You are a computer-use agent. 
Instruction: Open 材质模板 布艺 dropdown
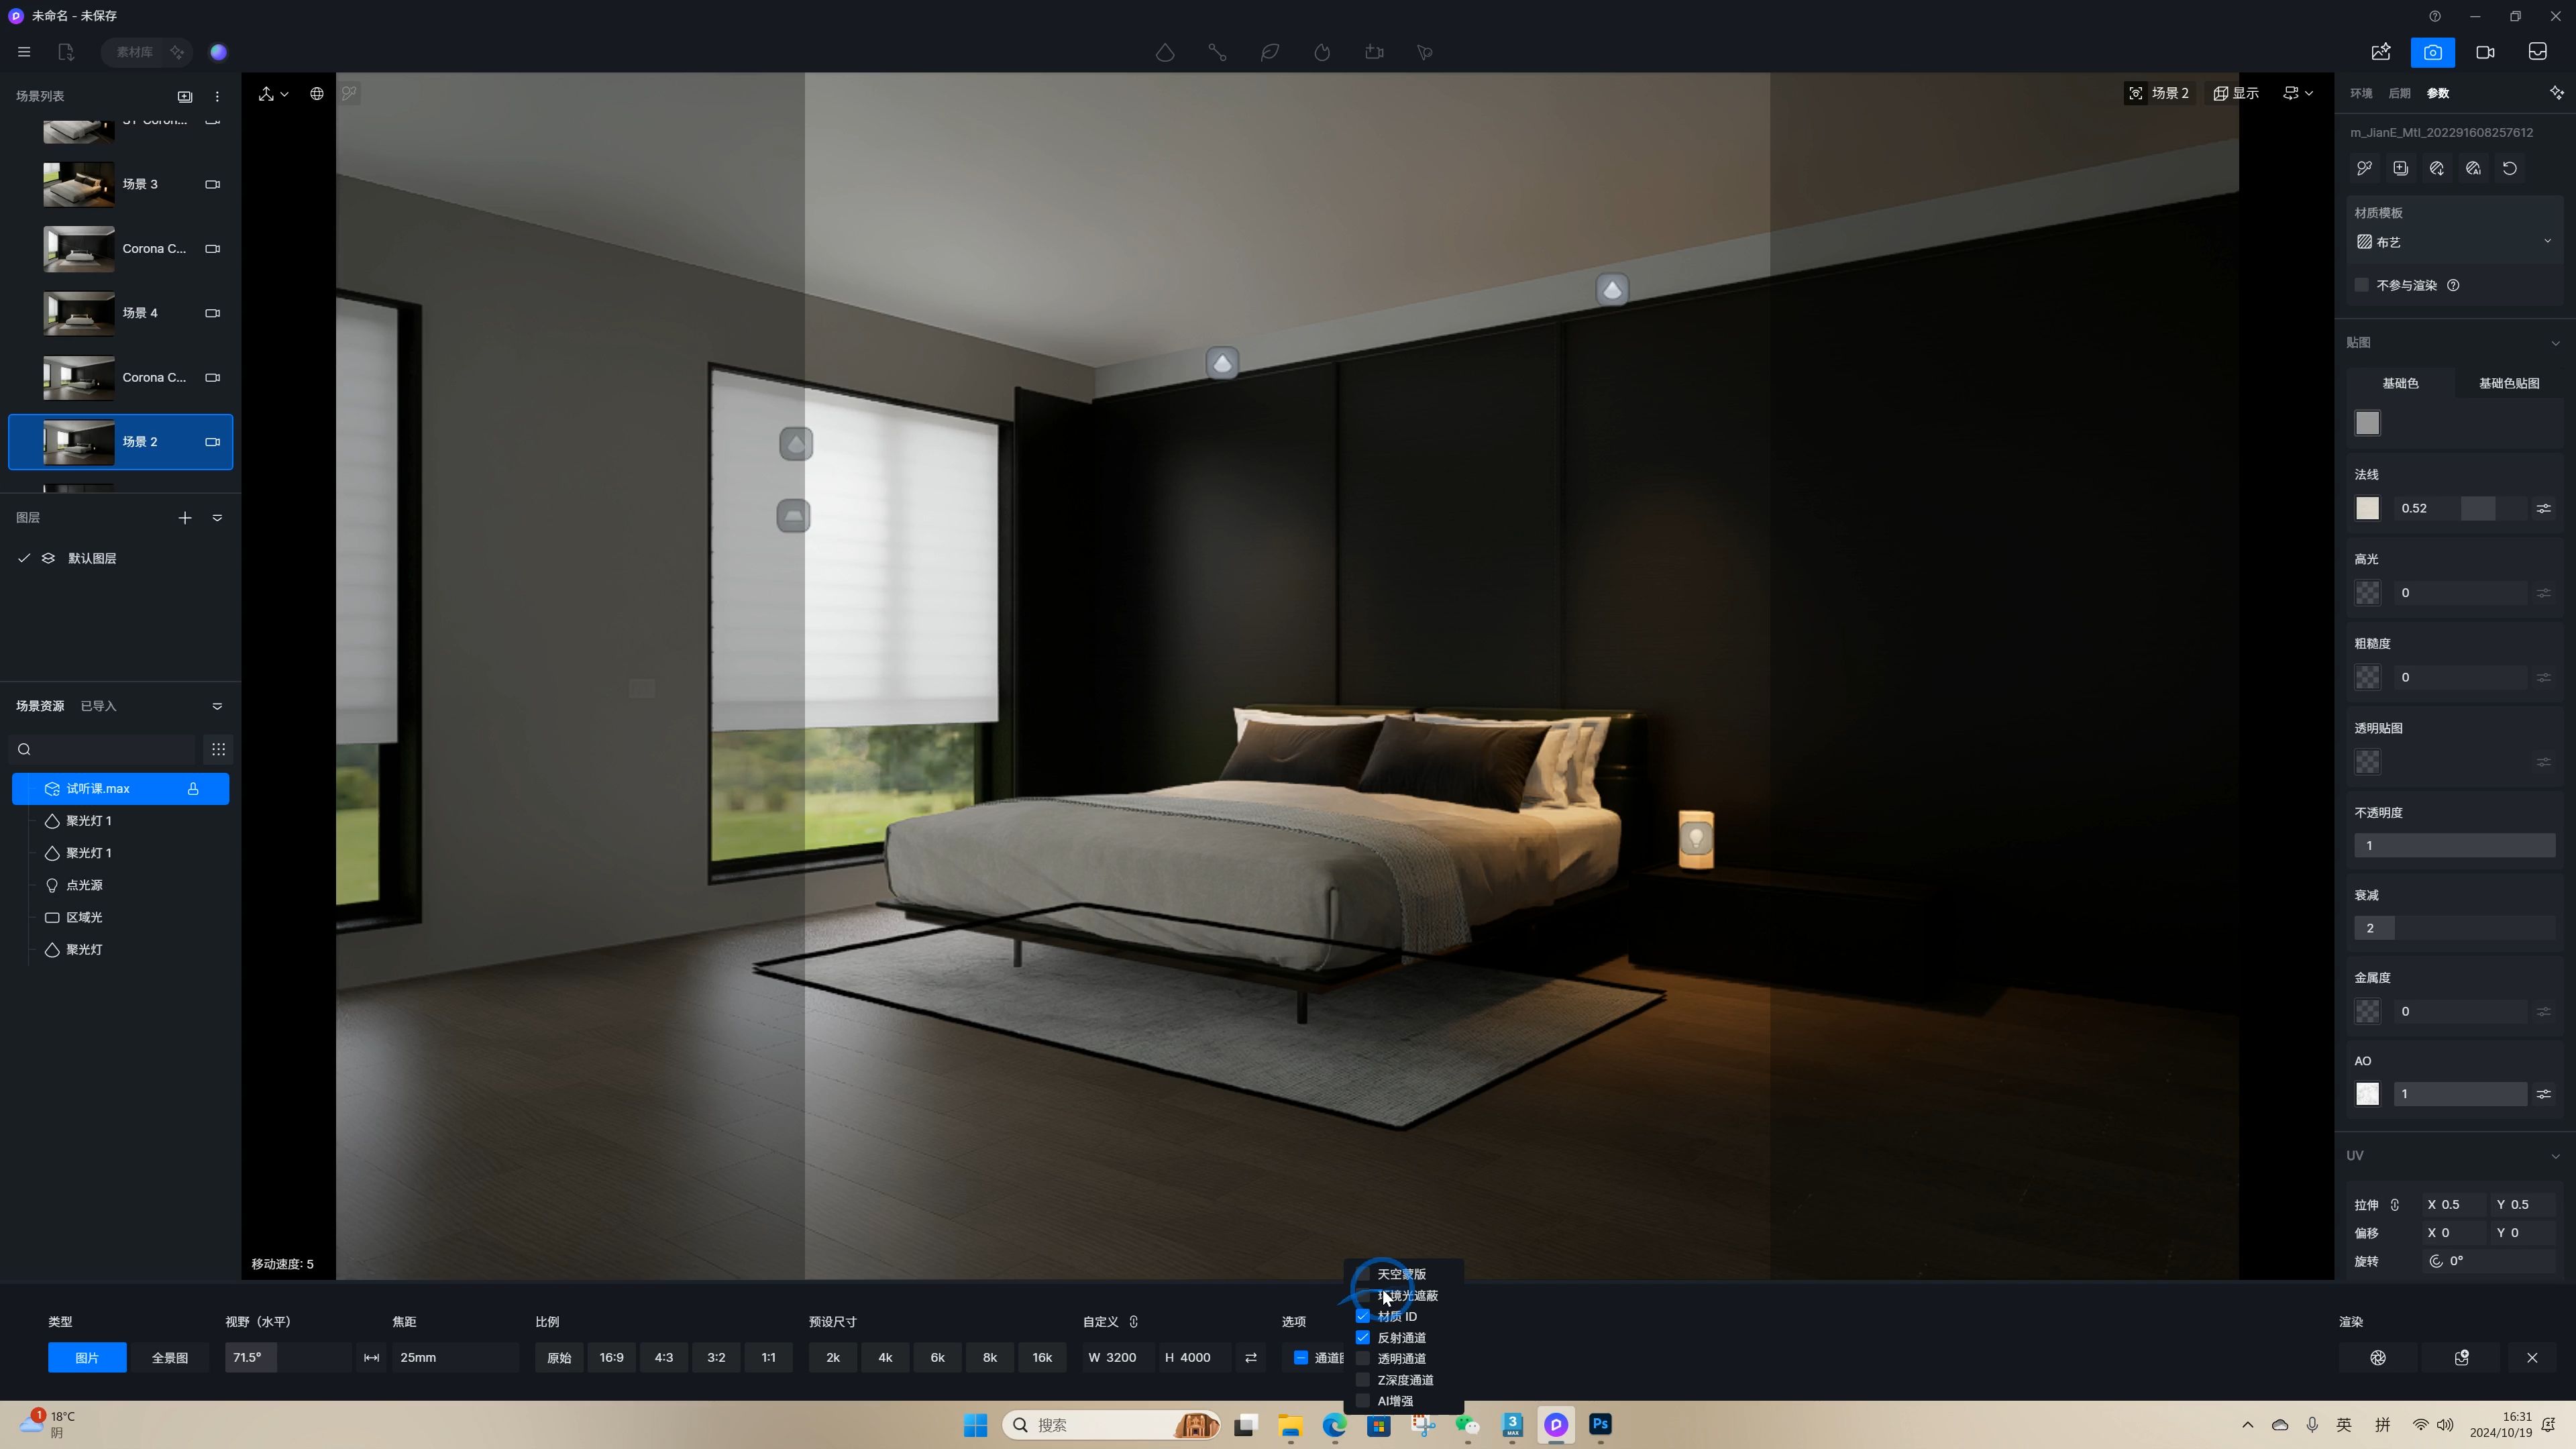(2454, 242)
